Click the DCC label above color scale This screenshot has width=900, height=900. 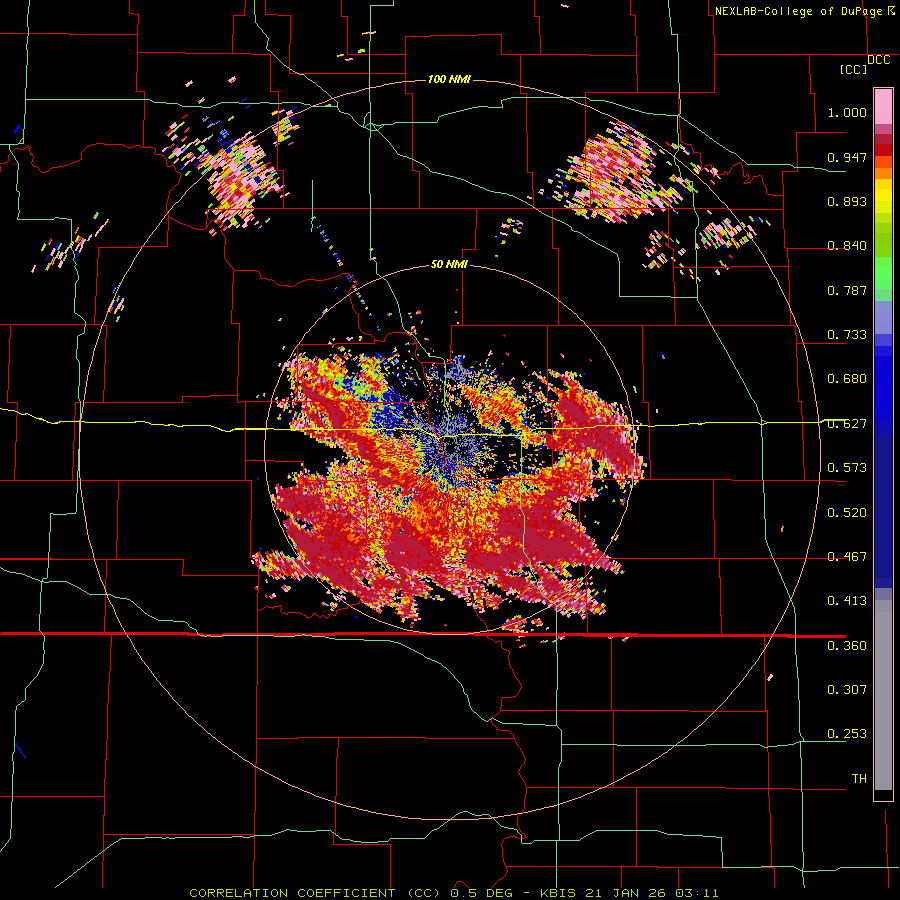coord(878,60)
